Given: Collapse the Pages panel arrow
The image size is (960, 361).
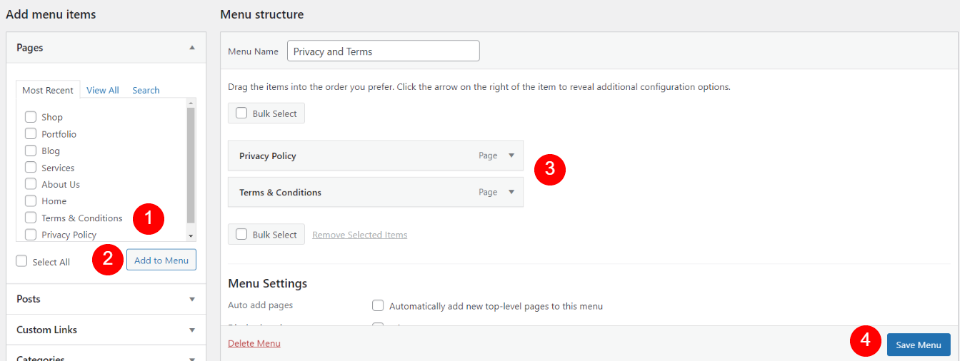Looking at the screenshot, I should [192, 47].
